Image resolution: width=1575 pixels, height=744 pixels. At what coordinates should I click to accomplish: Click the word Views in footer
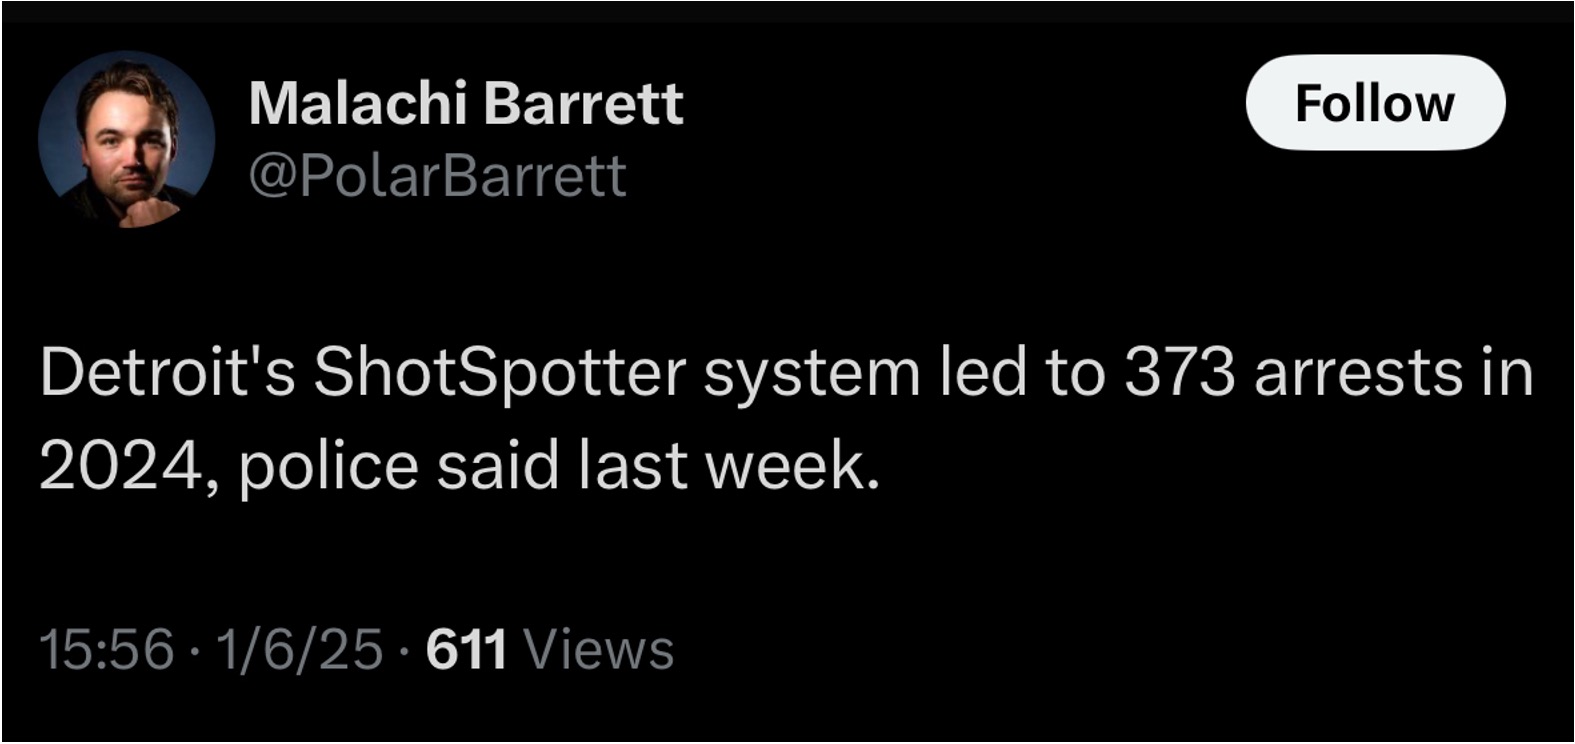coord(599,649)
